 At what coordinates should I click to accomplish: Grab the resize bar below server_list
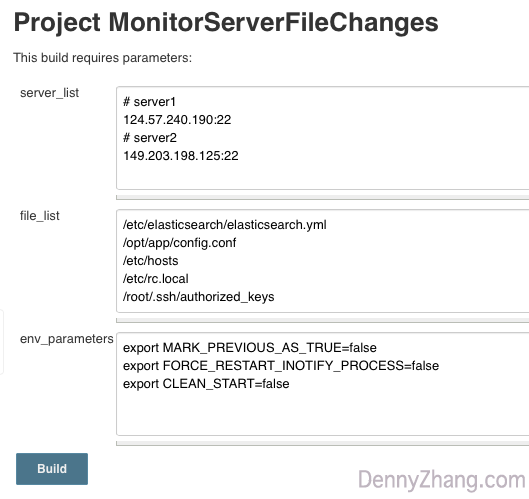point(323,197)
